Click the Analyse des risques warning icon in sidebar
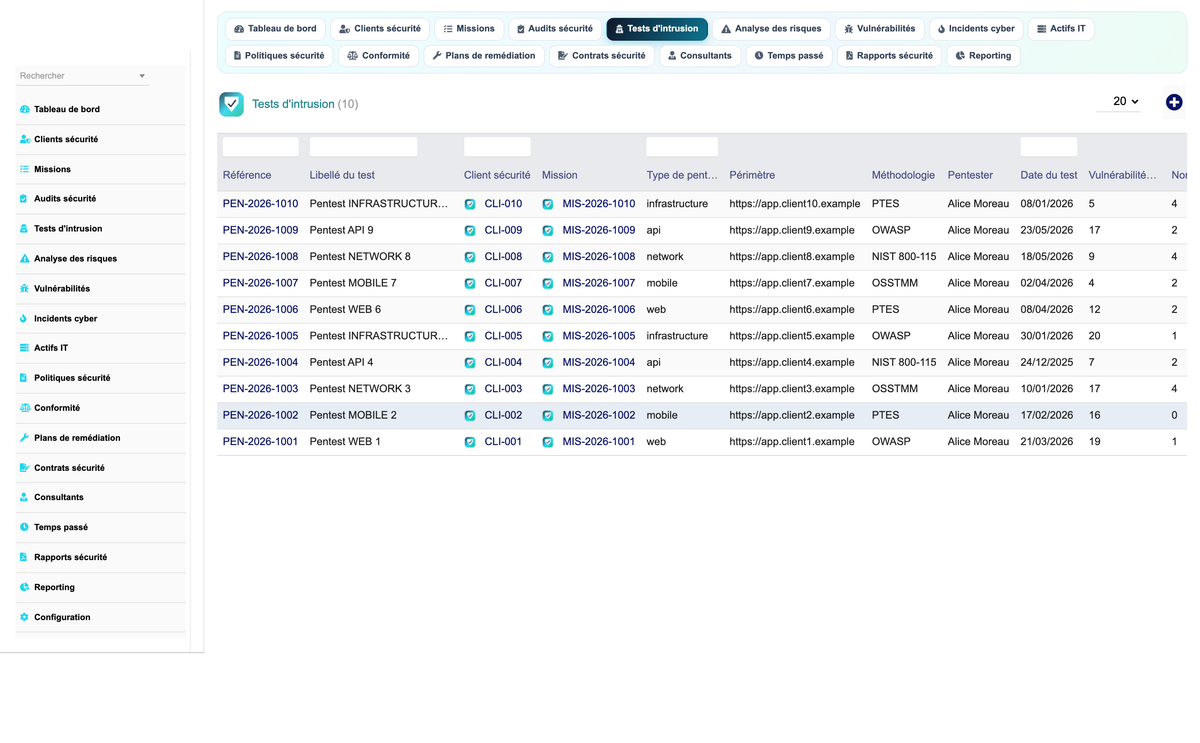Viewport: 1200px width, 743px height. click(x=24, y=258)
